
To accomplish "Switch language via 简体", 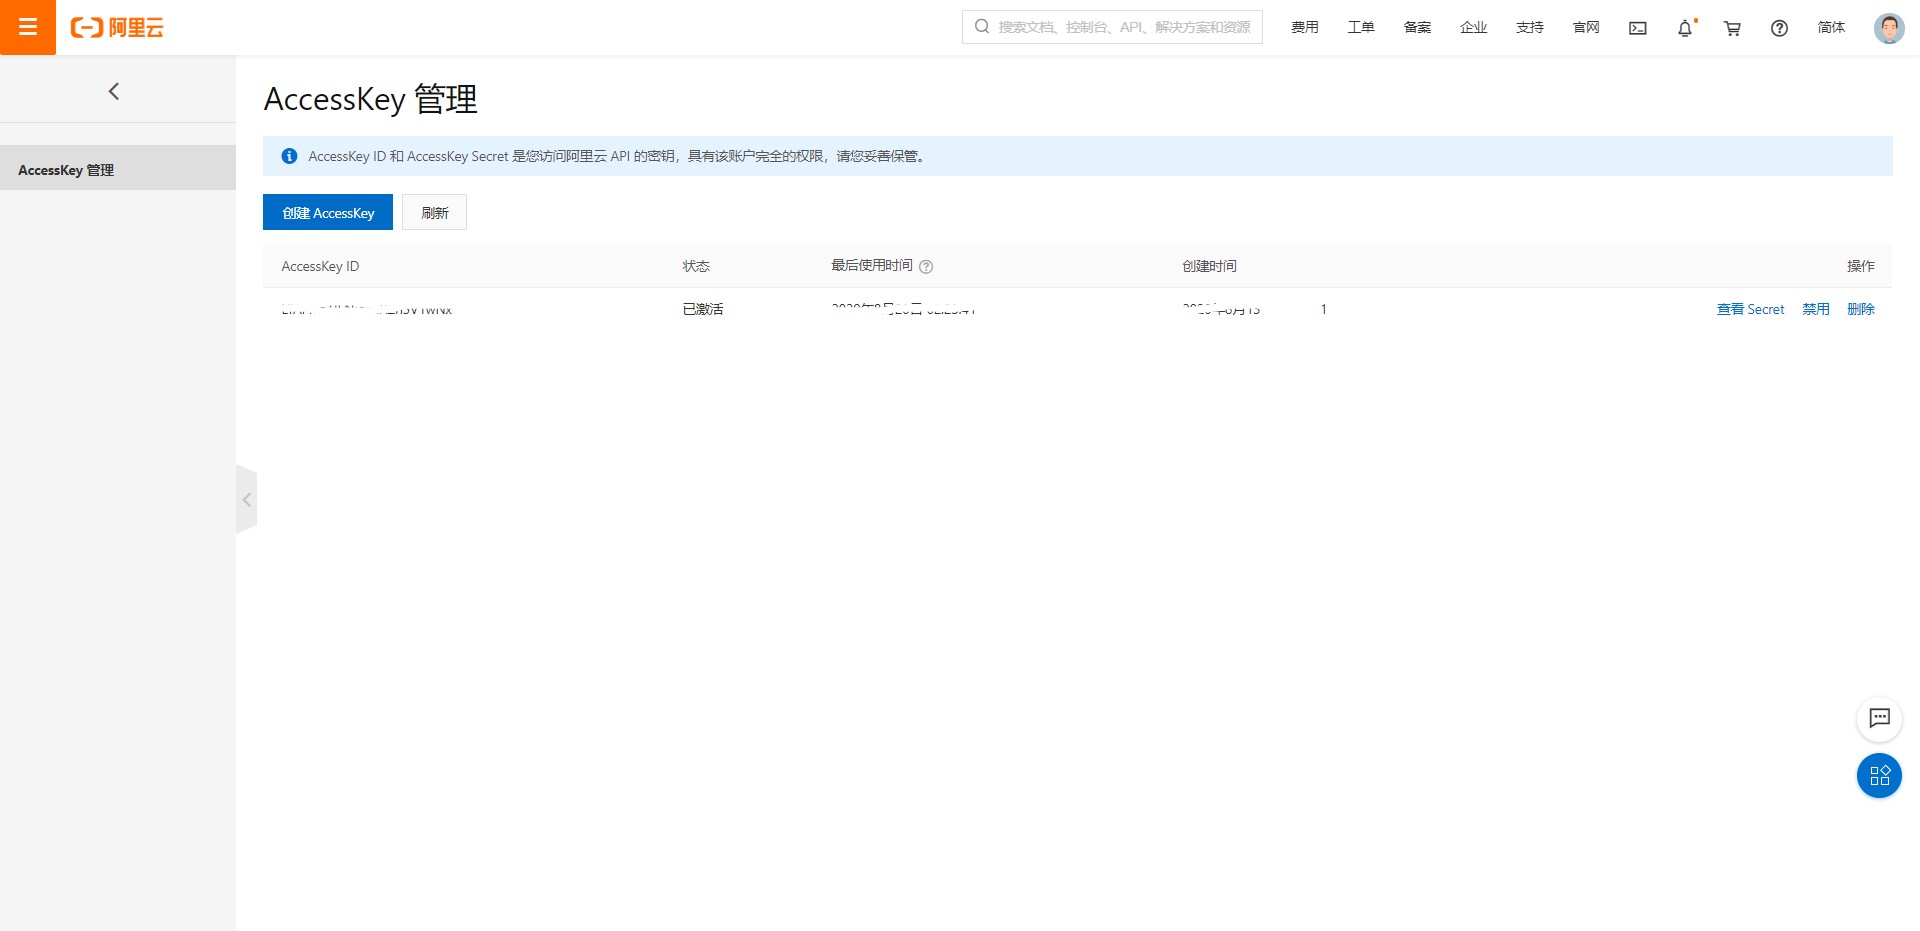I will [x=1831, y=28].
